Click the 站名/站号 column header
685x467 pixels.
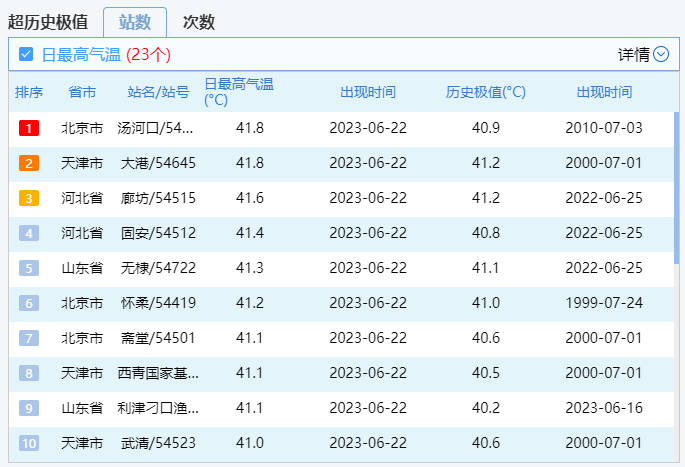coord(158,92)
